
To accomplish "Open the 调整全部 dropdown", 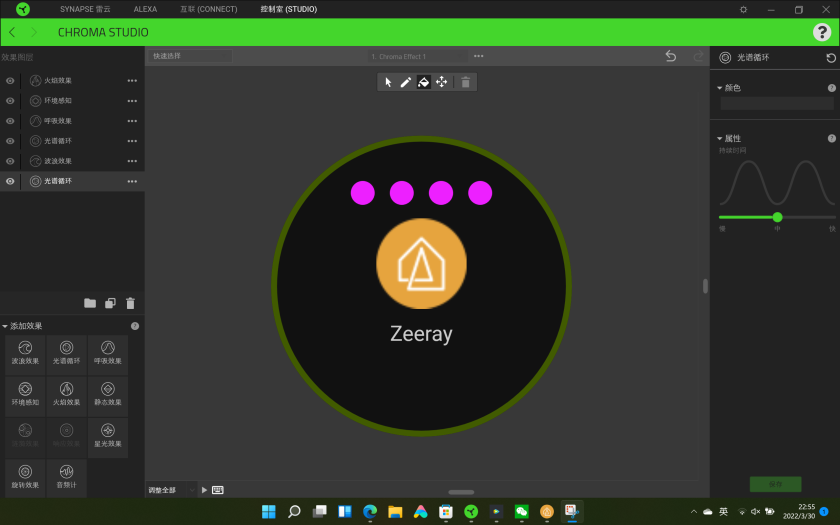I will (171, 490).
